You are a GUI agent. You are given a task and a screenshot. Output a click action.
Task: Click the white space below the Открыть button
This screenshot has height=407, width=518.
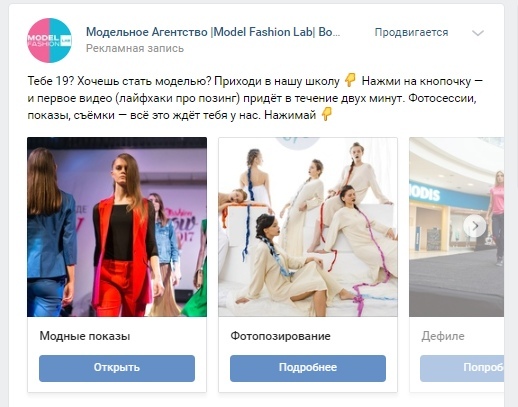tap(117, 387)
